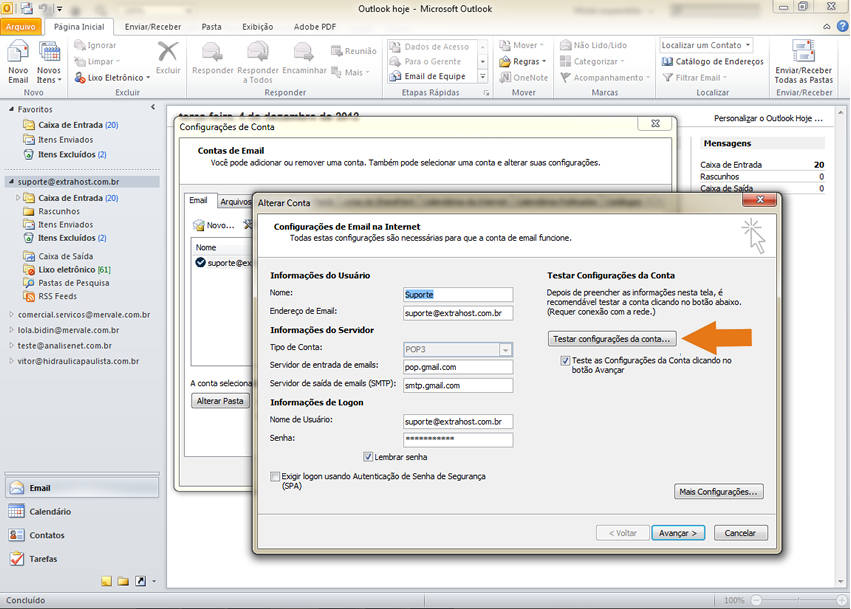851x609 pixels.
Task: Collapse suporte@extrahost.com.br account tree
Action: 11,181
